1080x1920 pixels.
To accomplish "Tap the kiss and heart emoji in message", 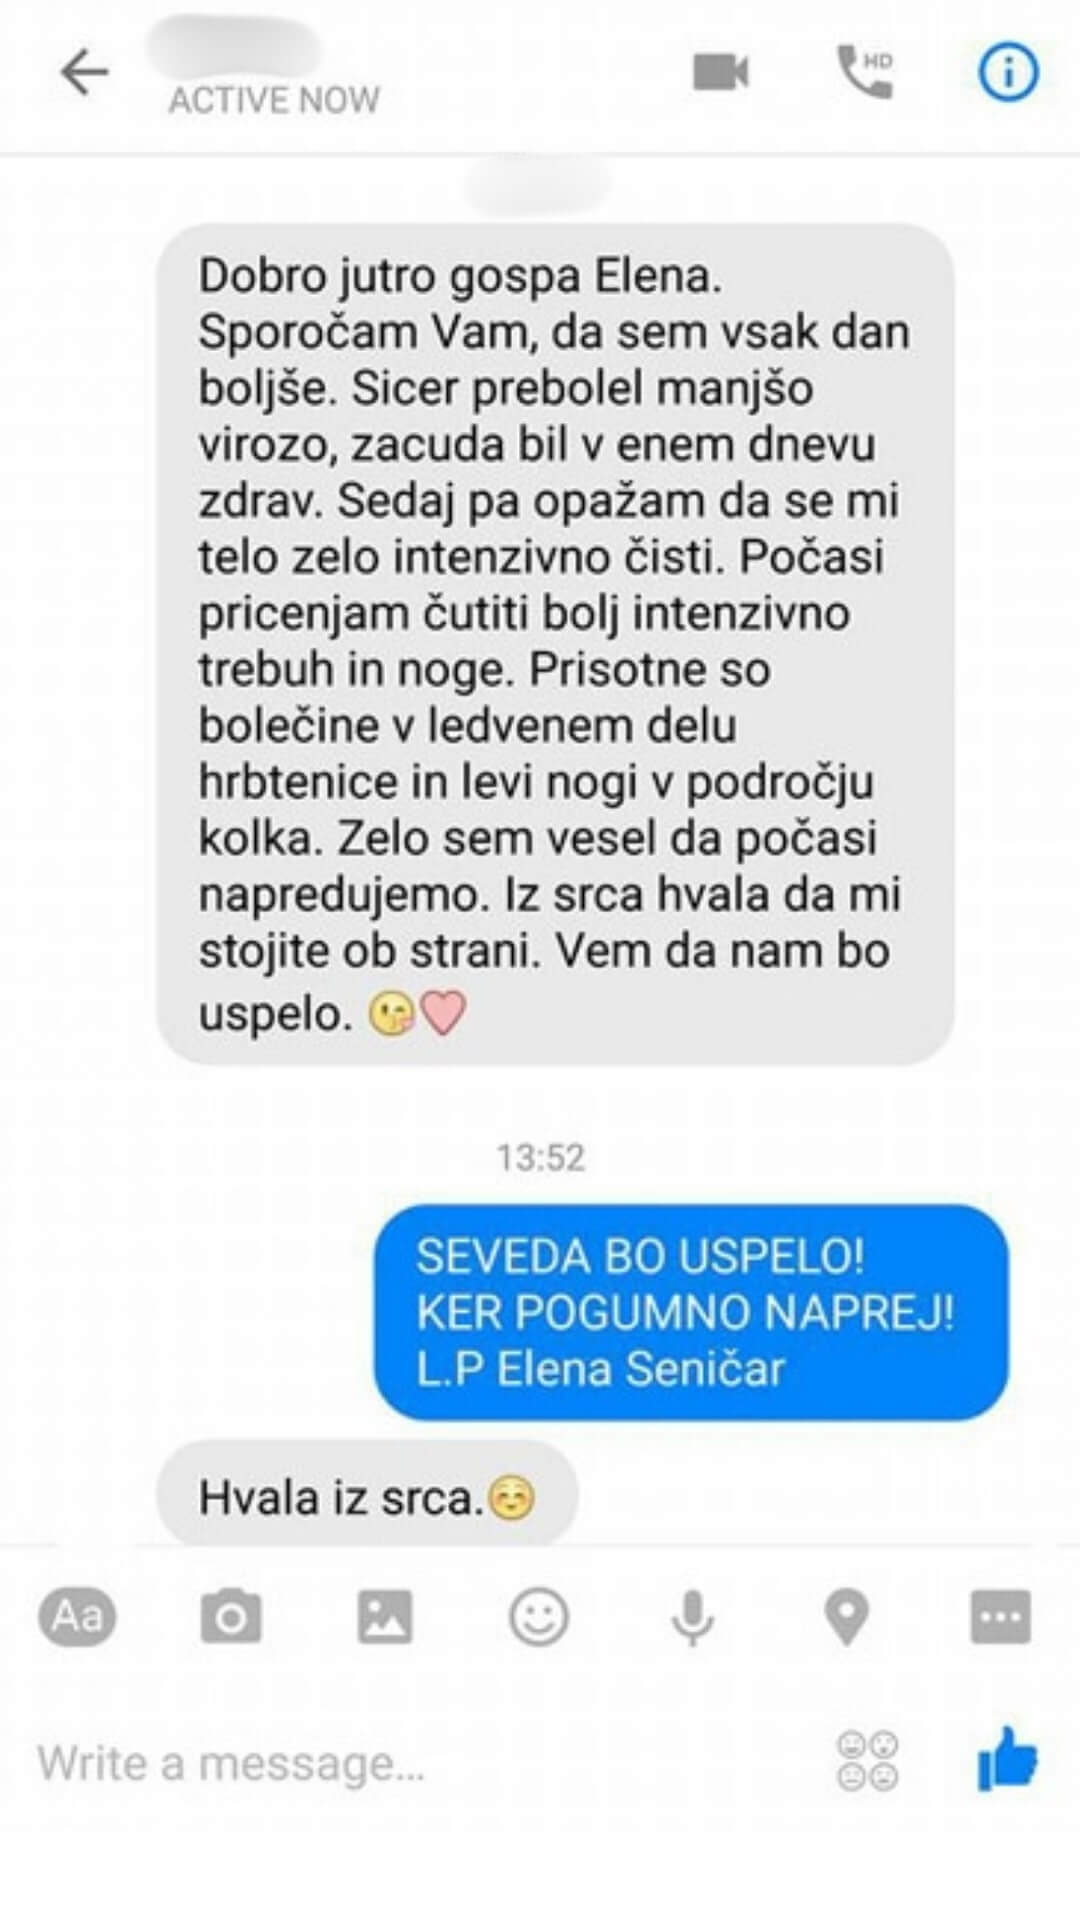I will pos(417,1014).
